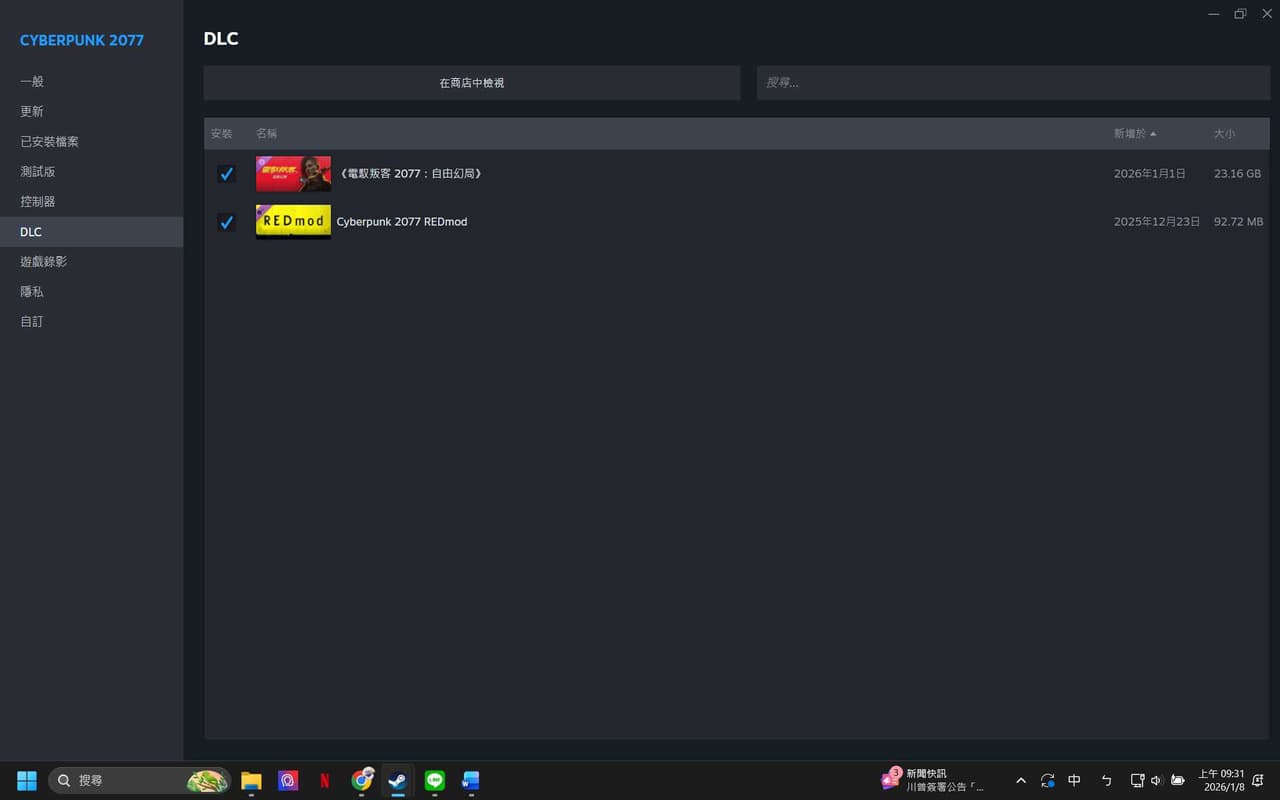Click the Cyberpunk 2077 REDmod name text
1280x800 pixels.
402,222
